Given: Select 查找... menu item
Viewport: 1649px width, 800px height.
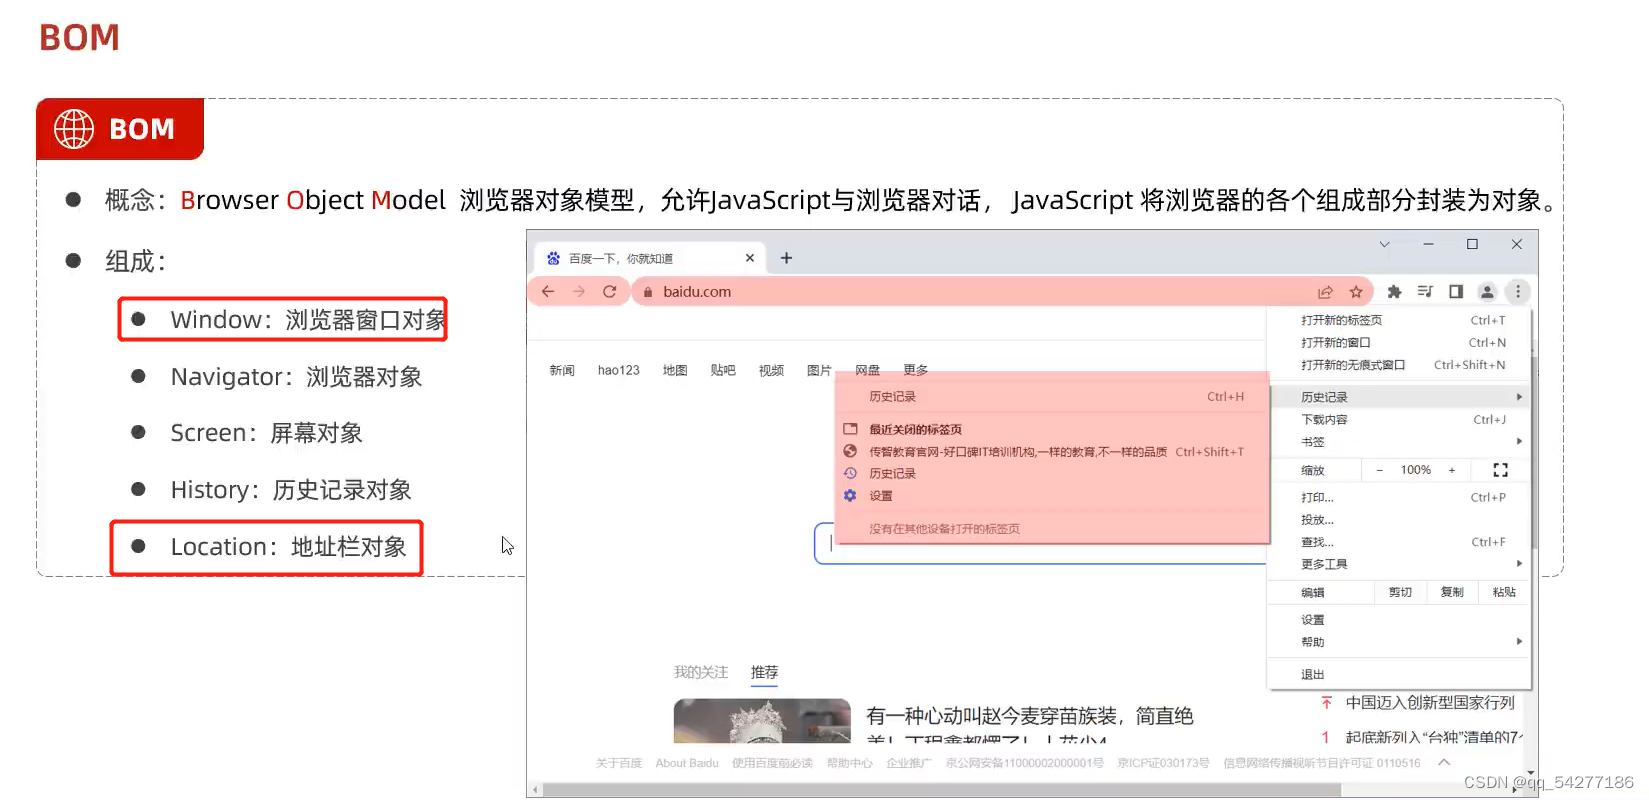Looking at the screenshot, I should click(x=1399, y=542).
